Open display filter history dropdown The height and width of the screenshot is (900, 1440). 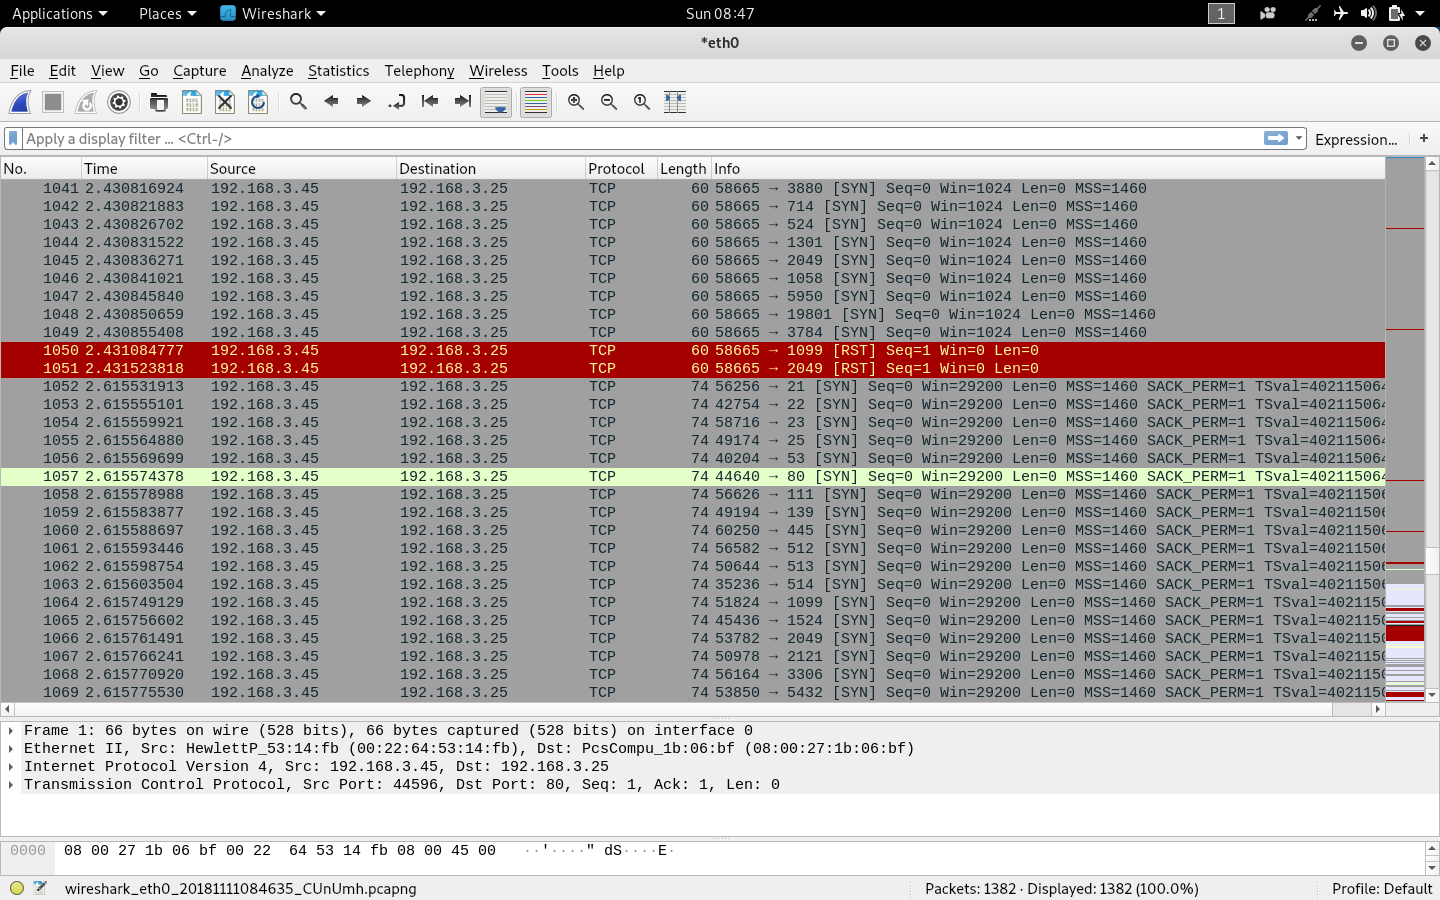click(x=1299, y=139)
